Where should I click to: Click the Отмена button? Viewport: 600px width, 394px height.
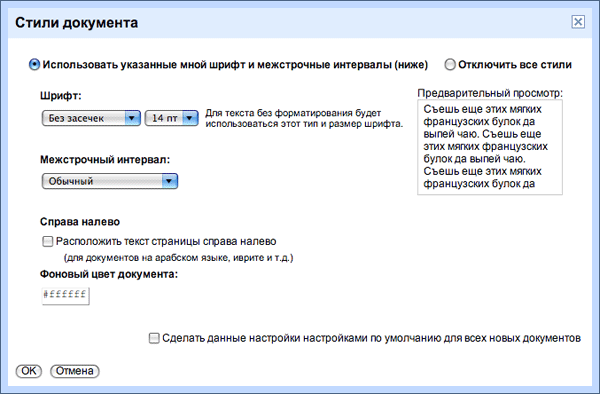pyautogui.click(x=75, y=371)
